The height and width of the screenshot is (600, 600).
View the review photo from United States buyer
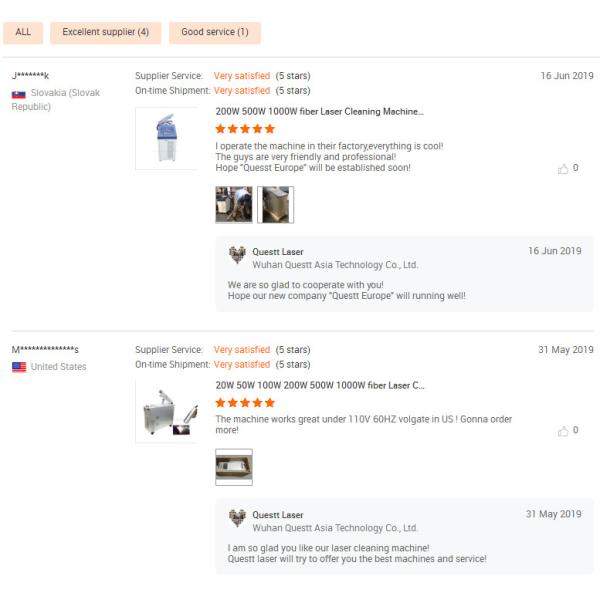tap(234, 466)
